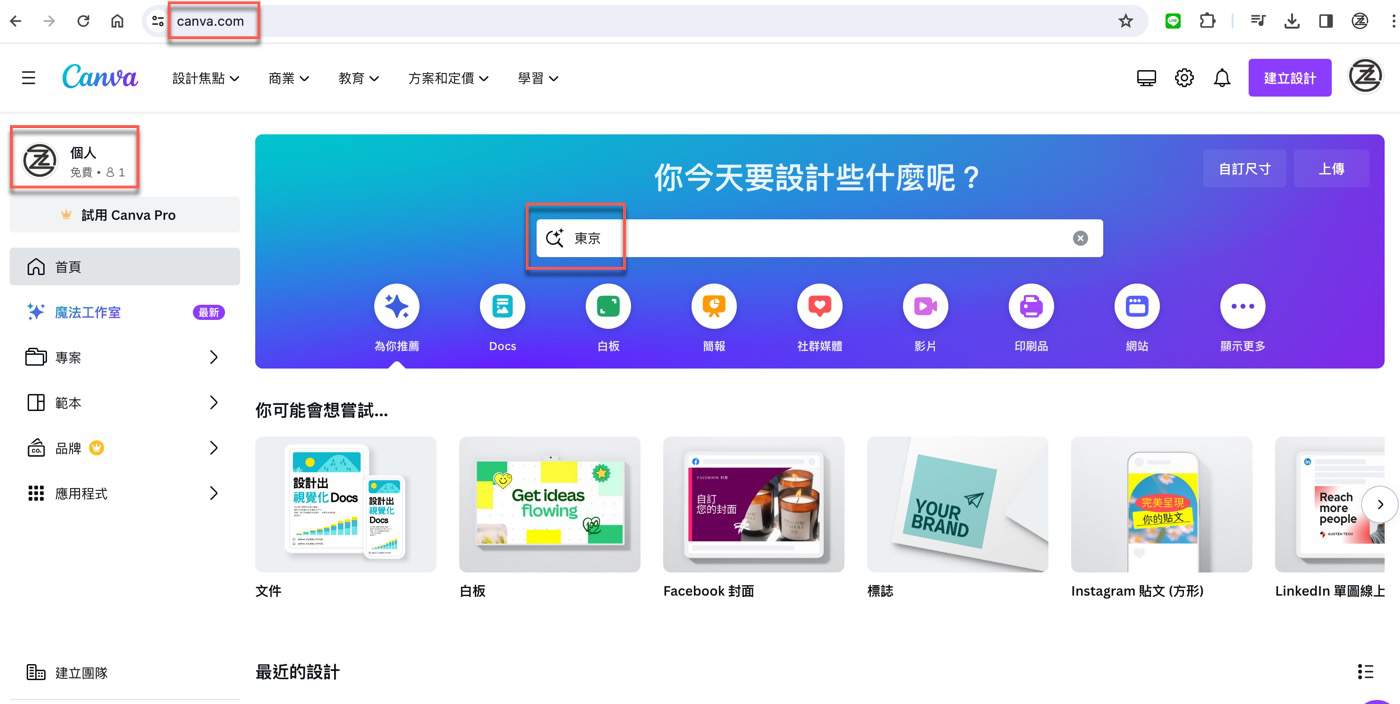Select the 影片 video category icon
This screenshot has width=1400, height=704.
coord(925,307)
